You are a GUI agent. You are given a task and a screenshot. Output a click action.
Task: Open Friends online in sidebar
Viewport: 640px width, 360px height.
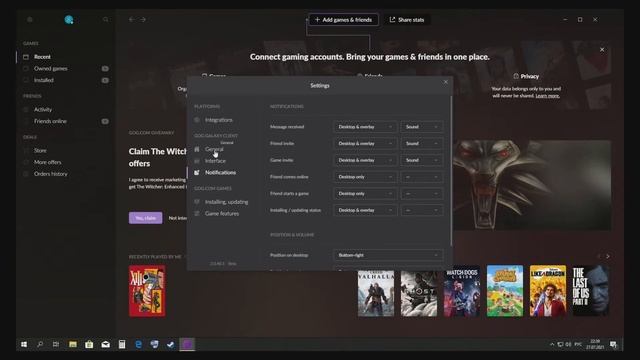(50, 121)
